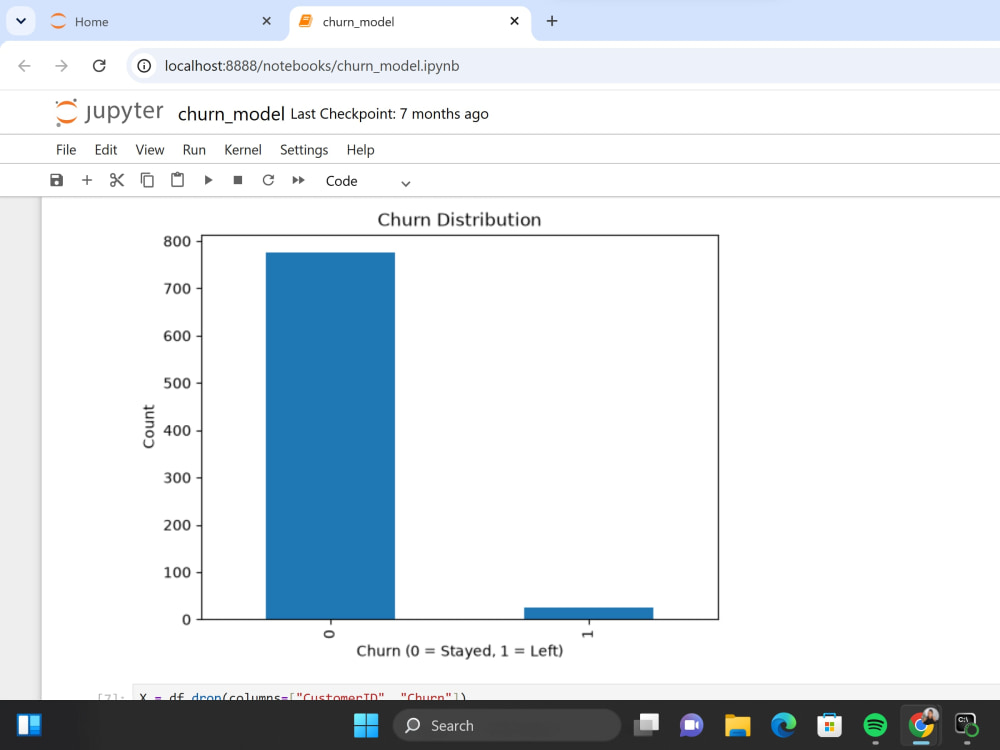Open the File menu
The height and width of the screenshot is (750, 1000).
[66, 150]
